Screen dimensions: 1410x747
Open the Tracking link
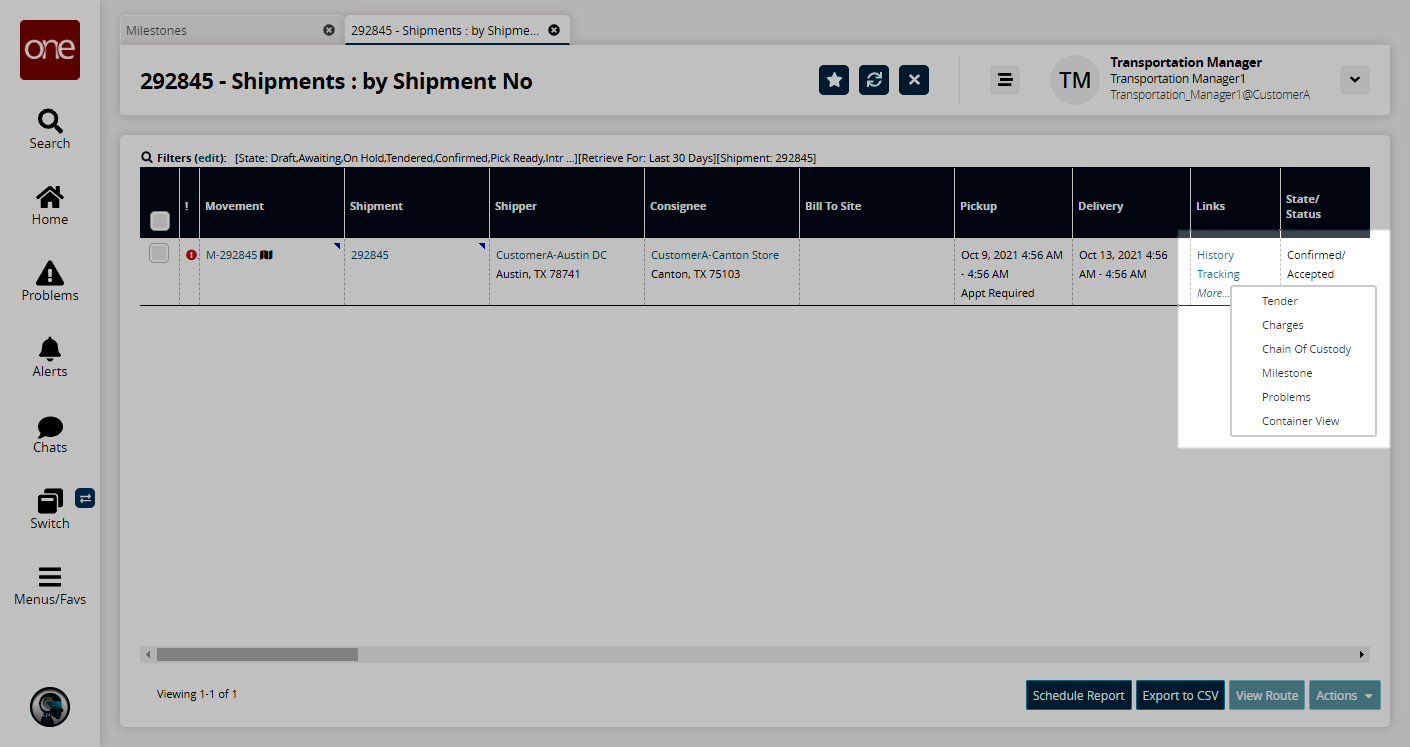coord(1218,274)
